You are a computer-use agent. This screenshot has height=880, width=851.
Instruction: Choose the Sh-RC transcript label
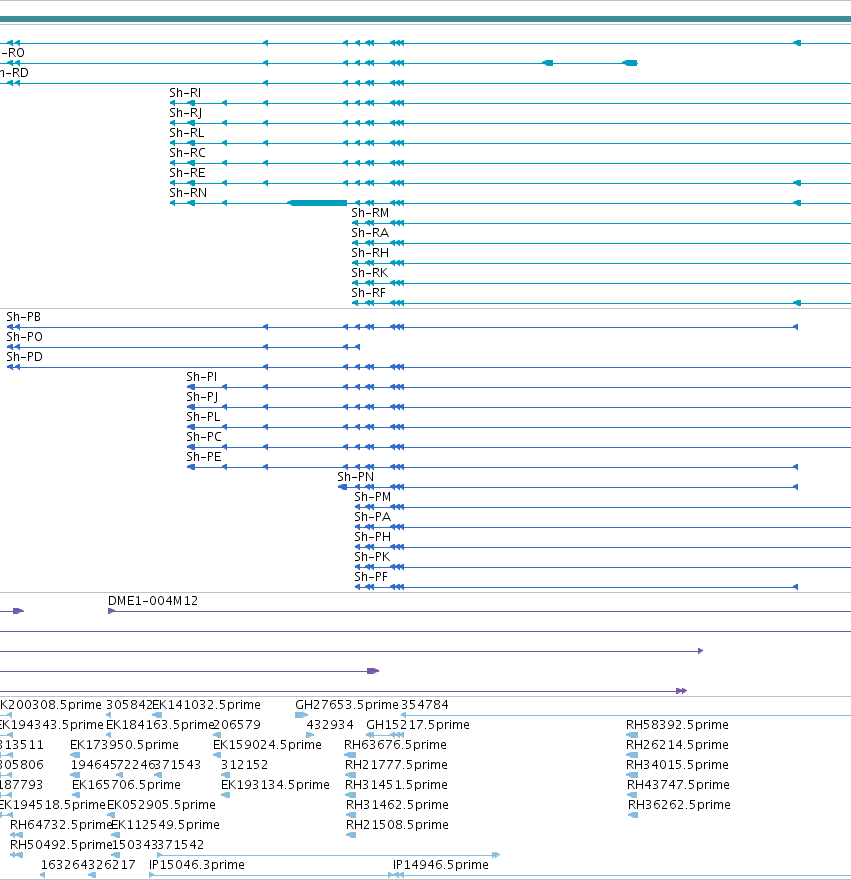[x=187, y=153]
